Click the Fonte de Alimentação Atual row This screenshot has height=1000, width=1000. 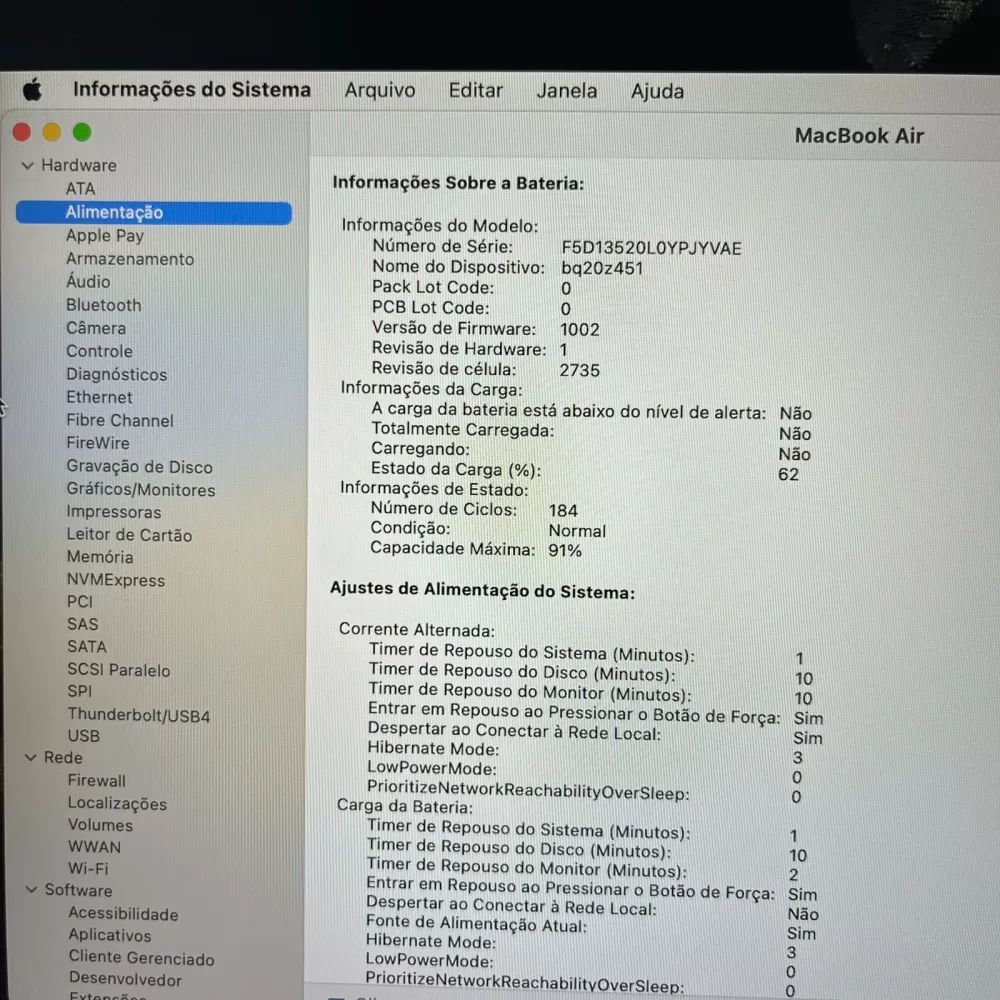591,927
